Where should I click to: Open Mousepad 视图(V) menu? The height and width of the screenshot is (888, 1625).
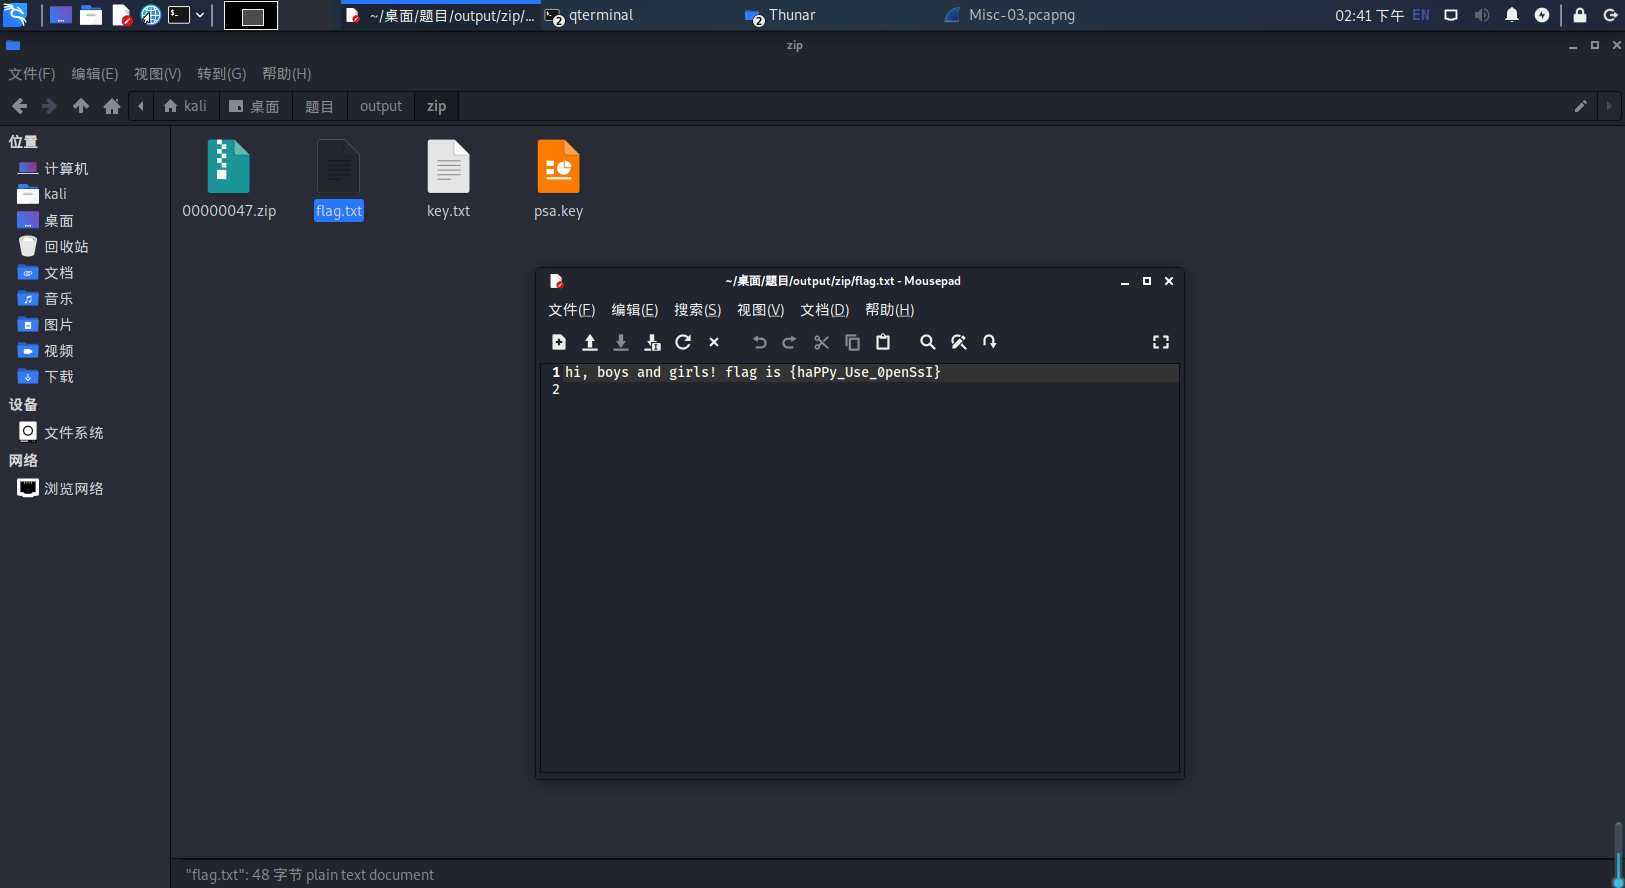pyautogui.click(x=761, y=310)
